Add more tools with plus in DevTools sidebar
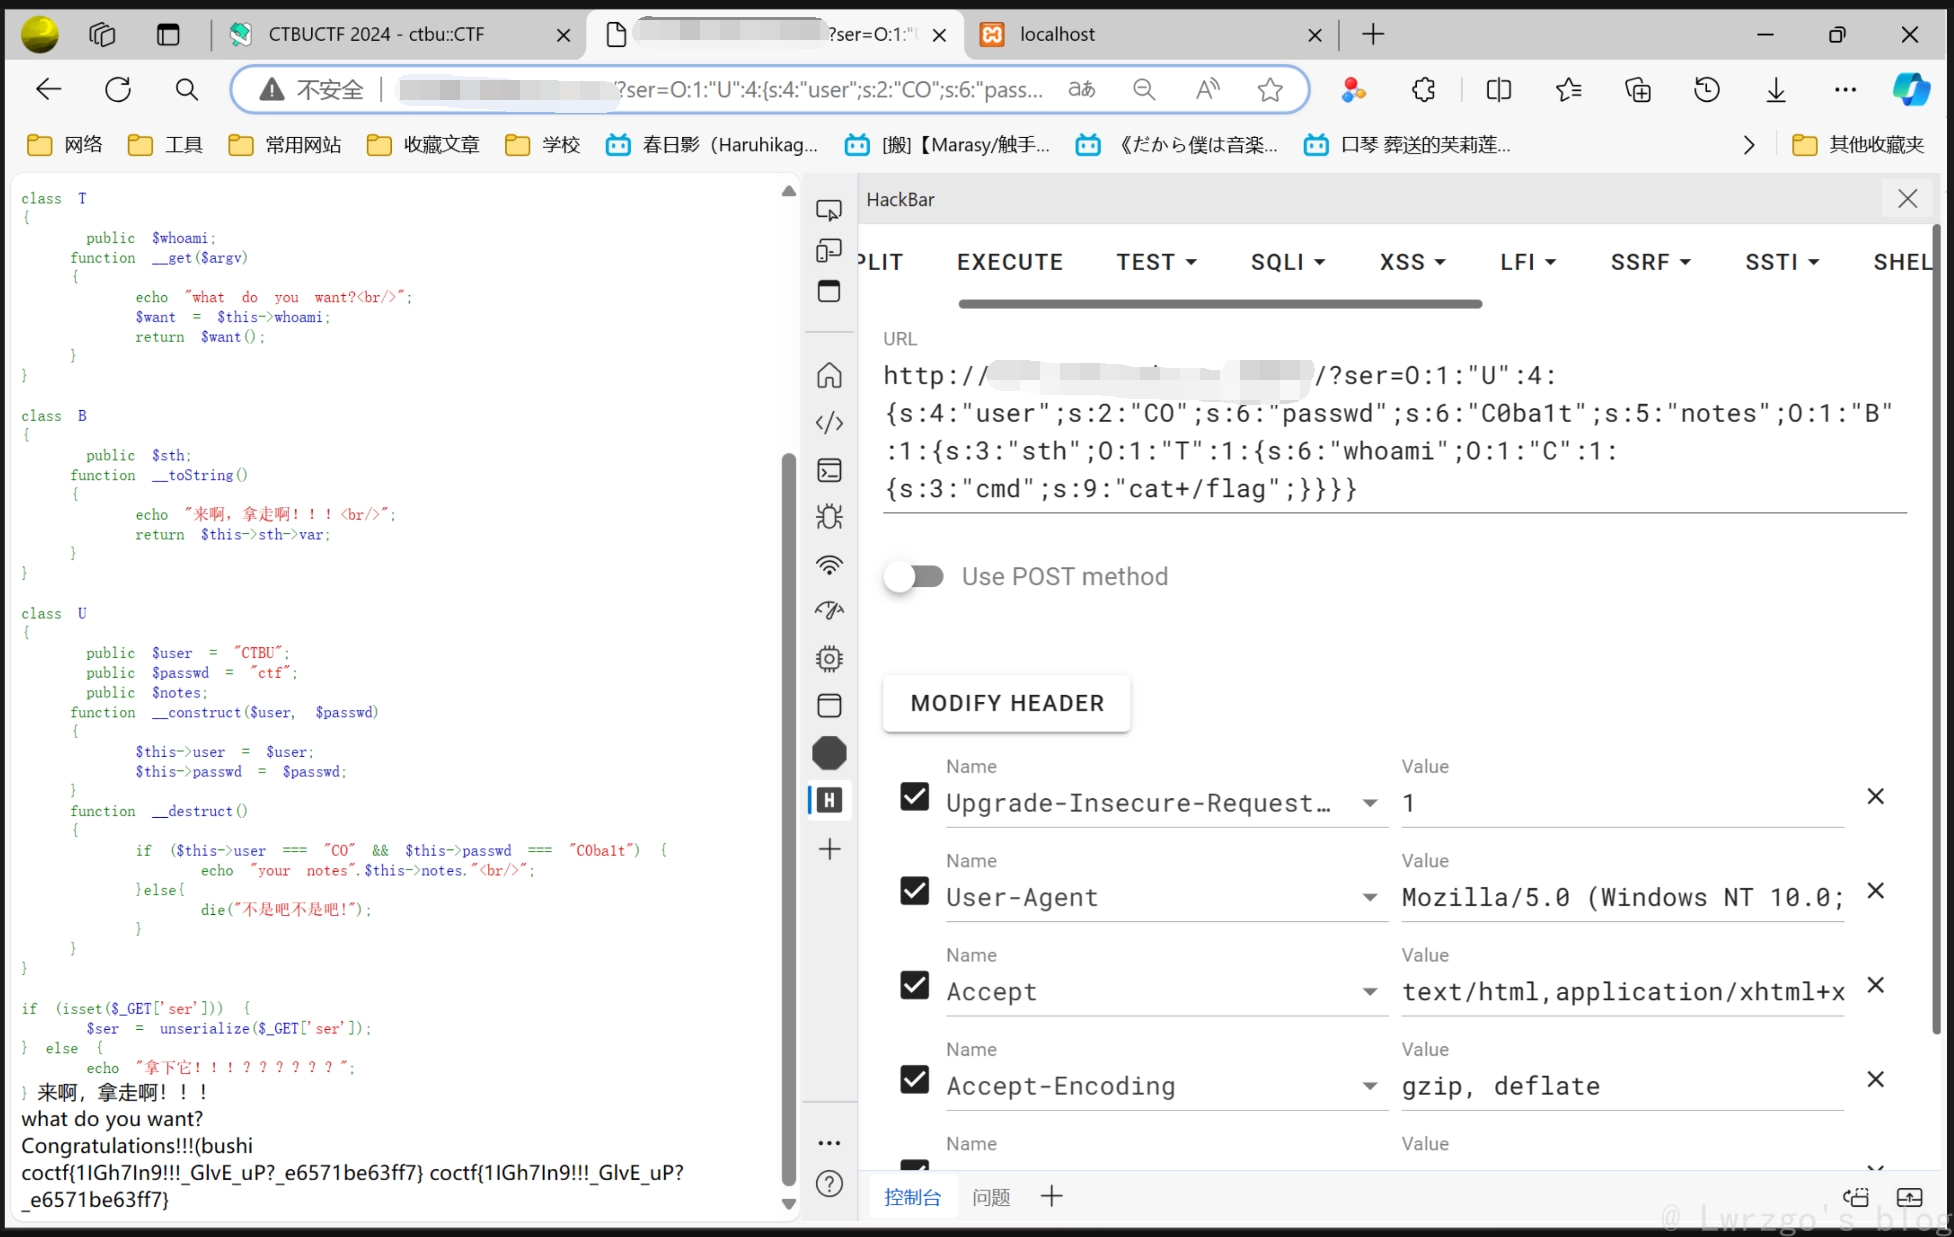Screen dimensions: 1954x1237 click(x=829, y=849)
